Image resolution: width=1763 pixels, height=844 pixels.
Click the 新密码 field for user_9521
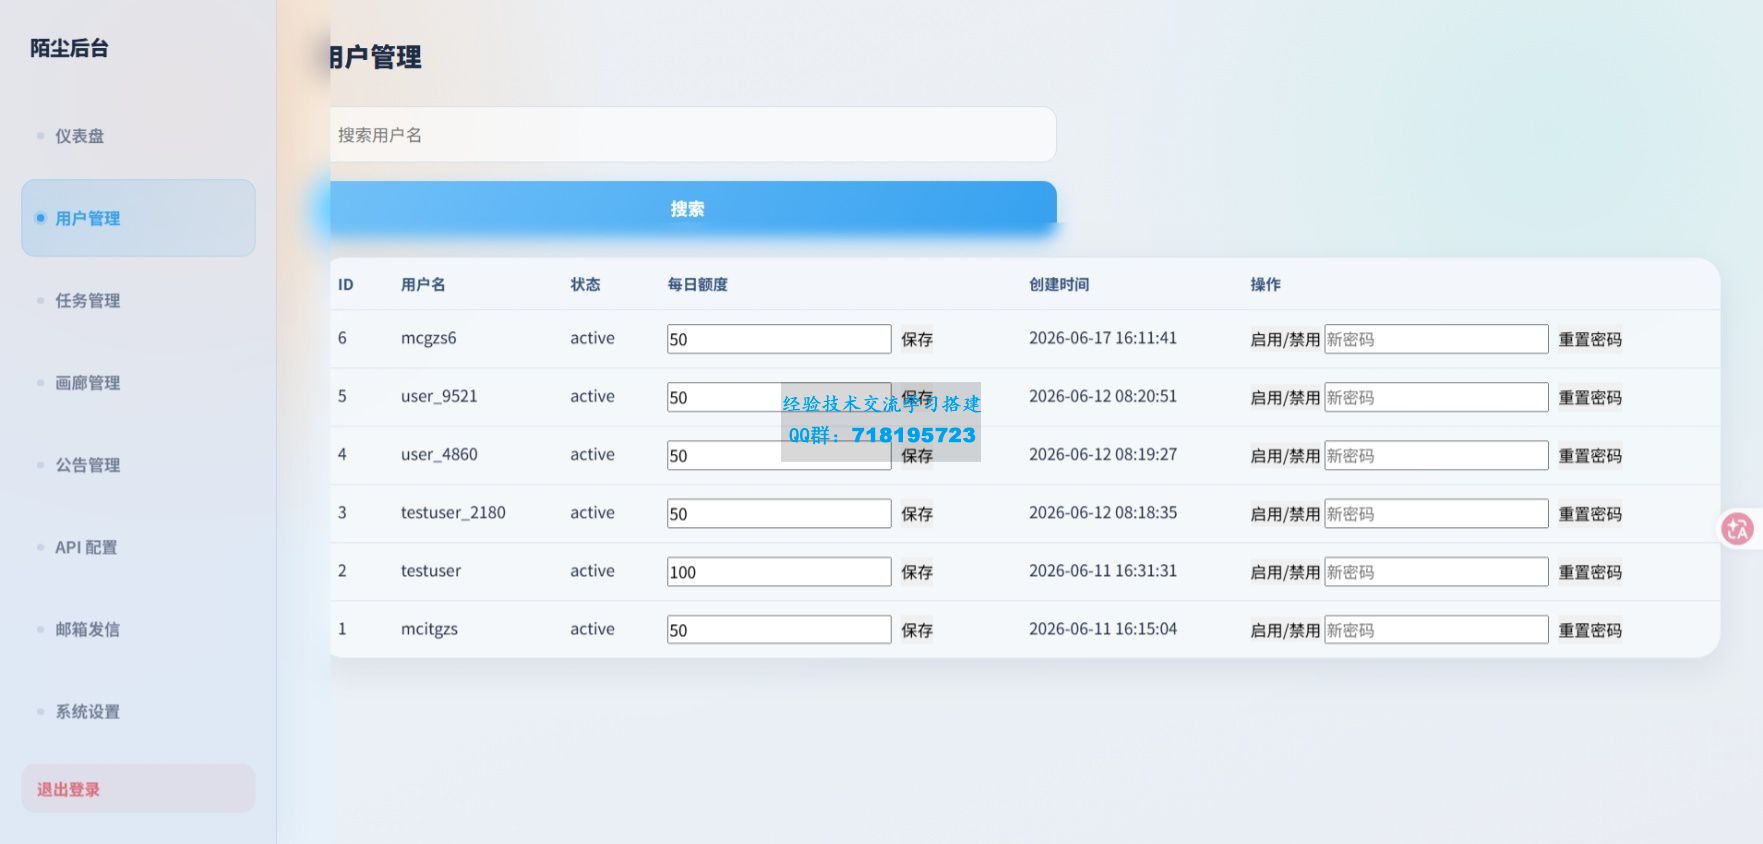[x=1436, y=397]
